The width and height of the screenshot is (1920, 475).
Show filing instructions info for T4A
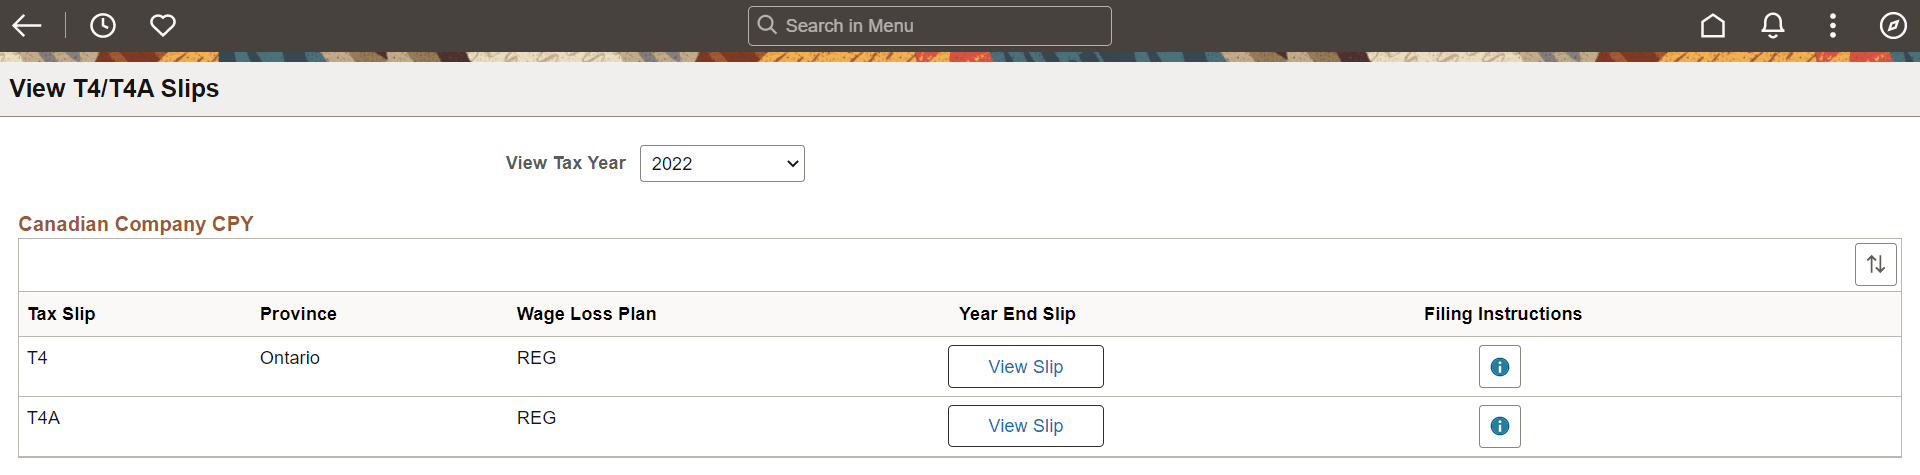[1499, 426]
